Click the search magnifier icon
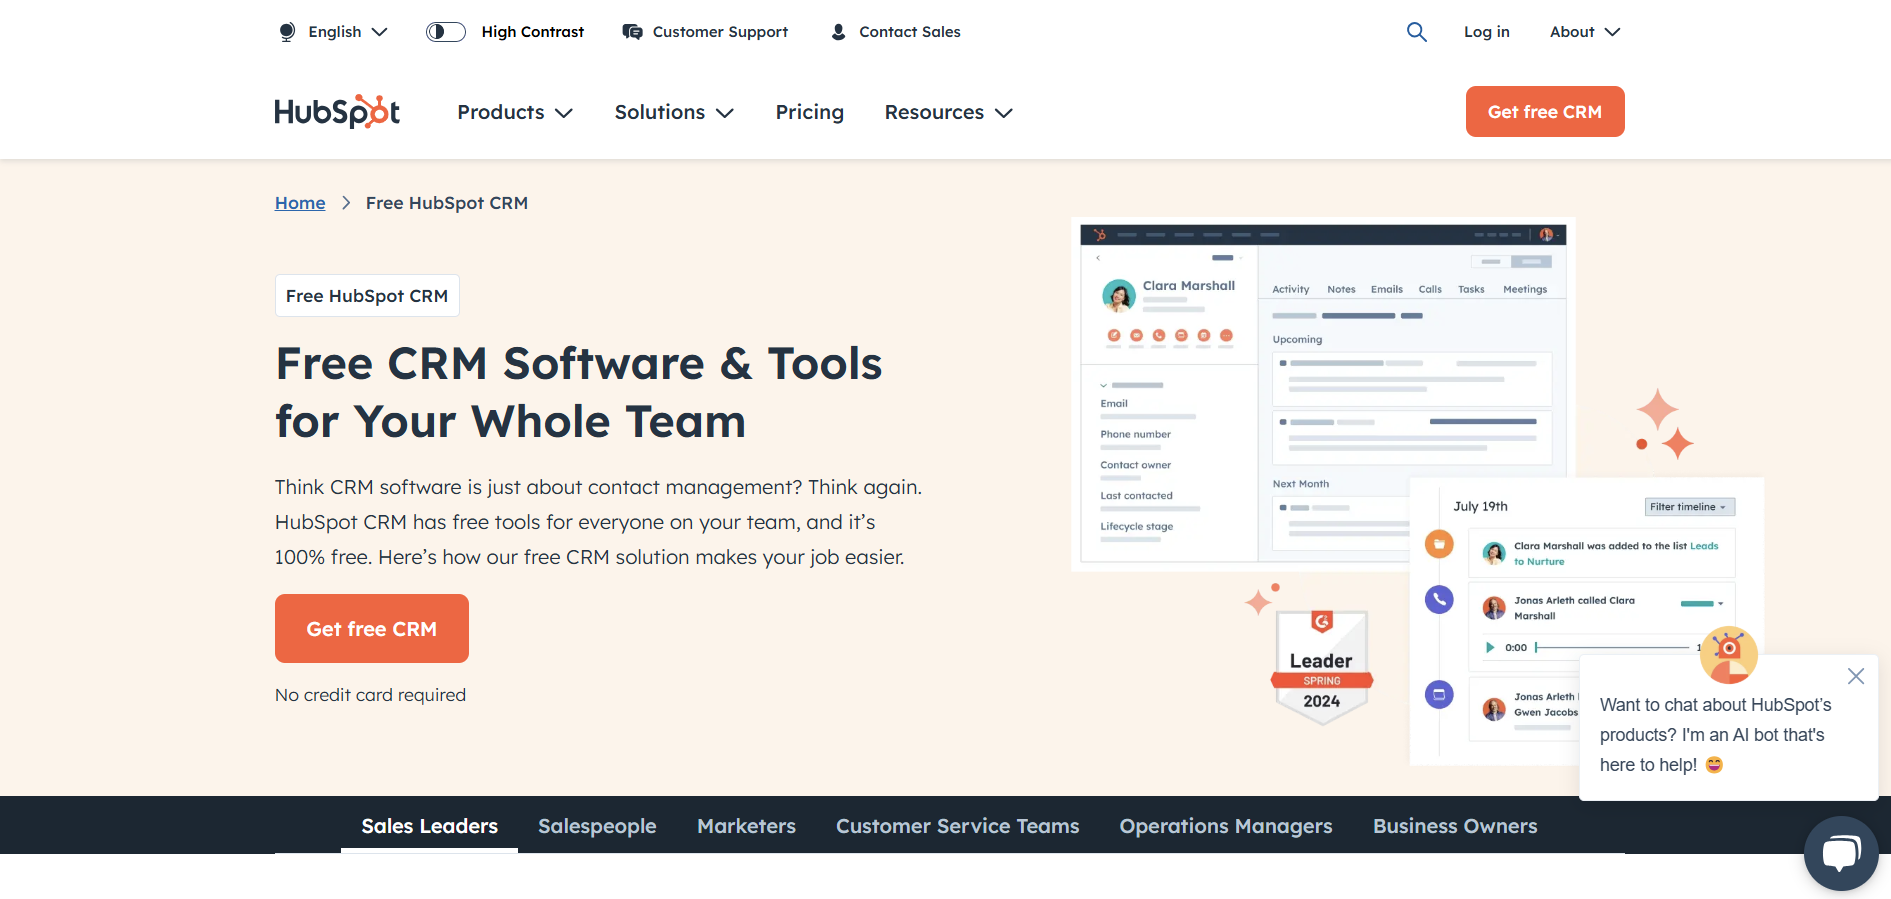This screenshot has height=899, width=1891. (x=1416, y=32)
